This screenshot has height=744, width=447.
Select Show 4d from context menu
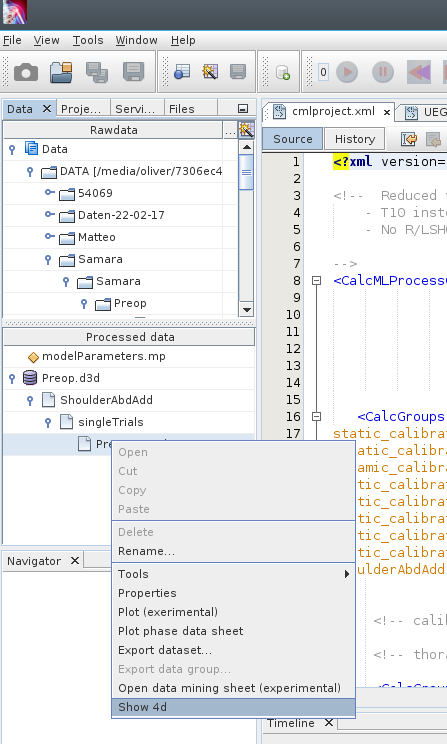click(233, 707)
